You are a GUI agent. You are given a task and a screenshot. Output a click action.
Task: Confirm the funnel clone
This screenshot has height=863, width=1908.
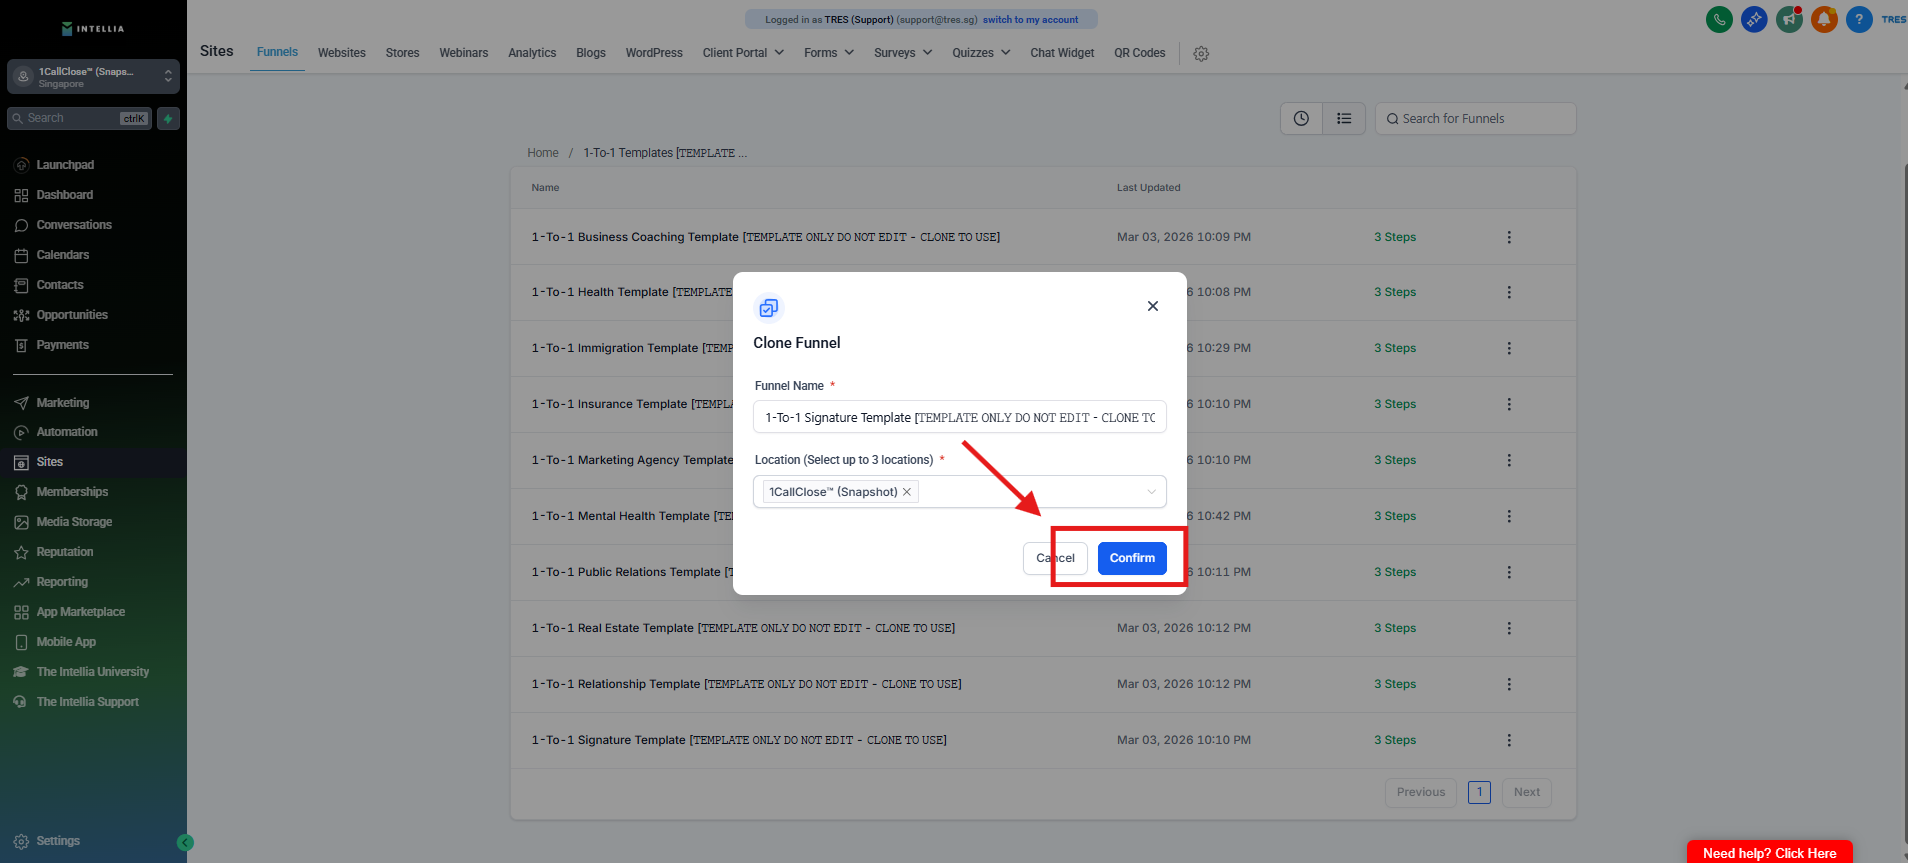click(1132, 558)
